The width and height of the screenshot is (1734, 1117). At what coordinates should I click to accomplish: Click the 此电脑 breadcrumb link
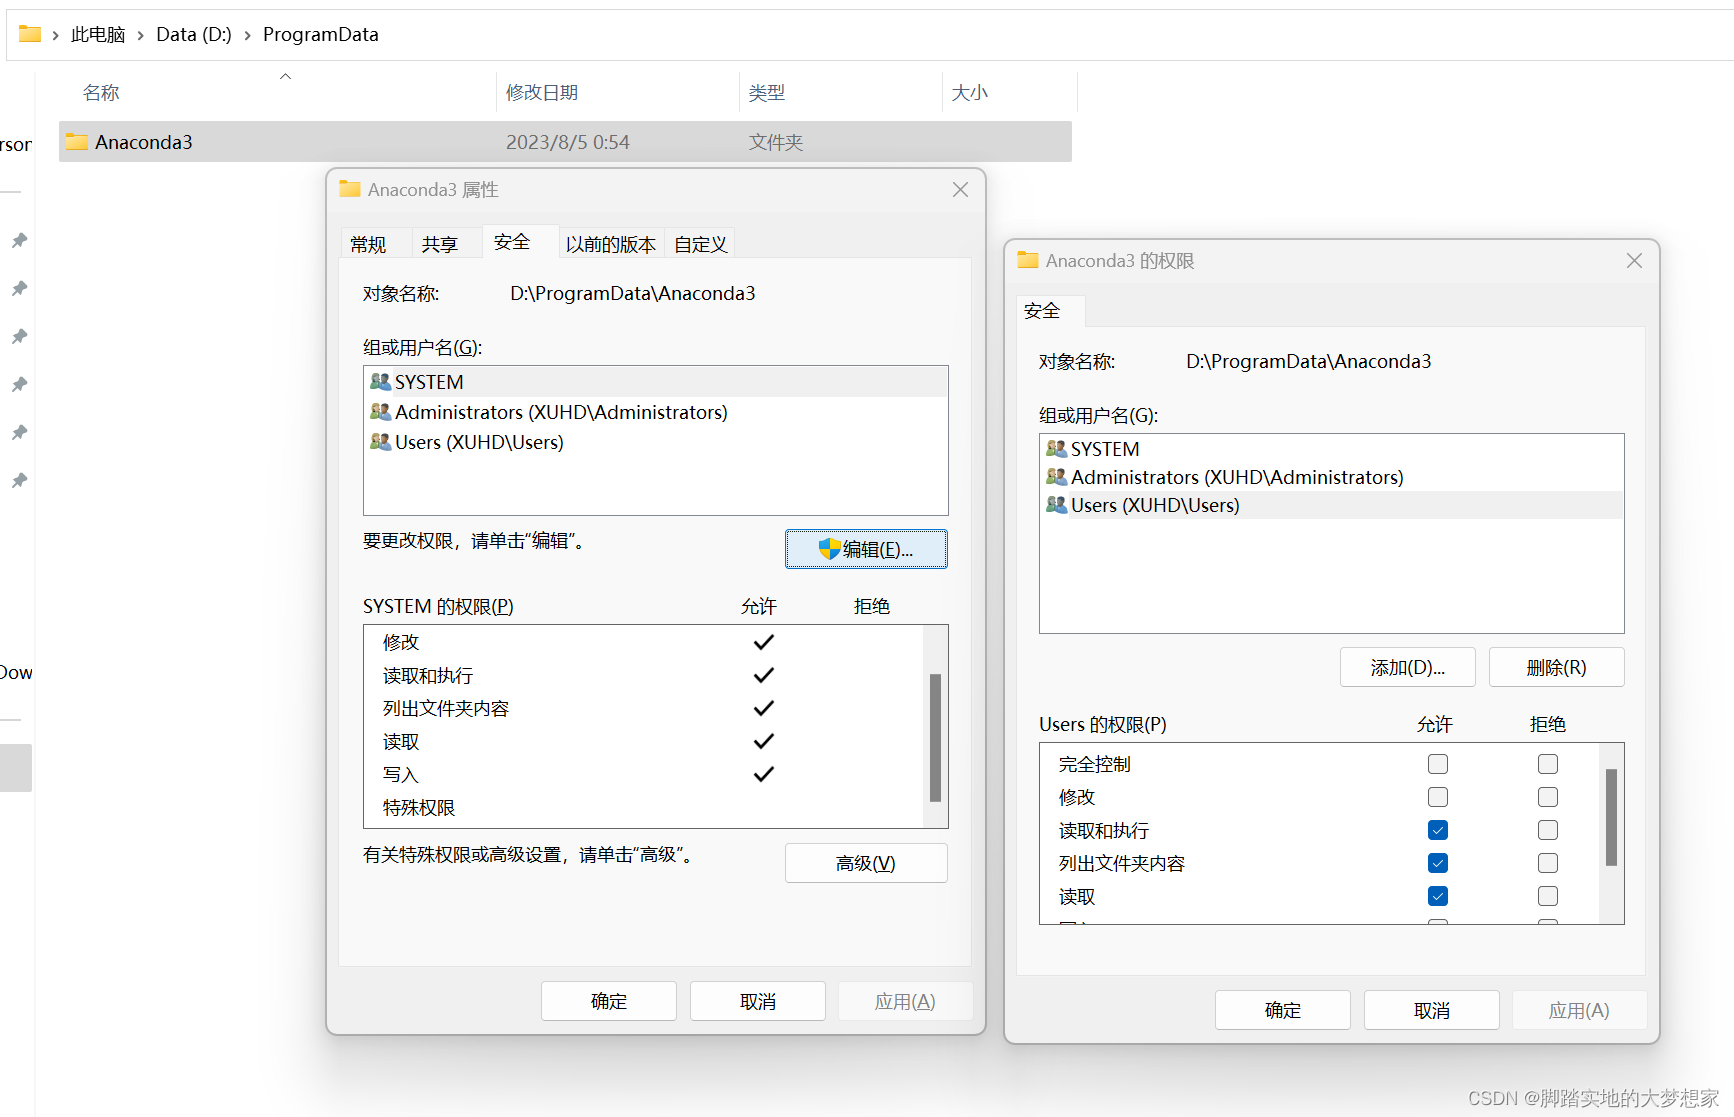coord(97,33)
